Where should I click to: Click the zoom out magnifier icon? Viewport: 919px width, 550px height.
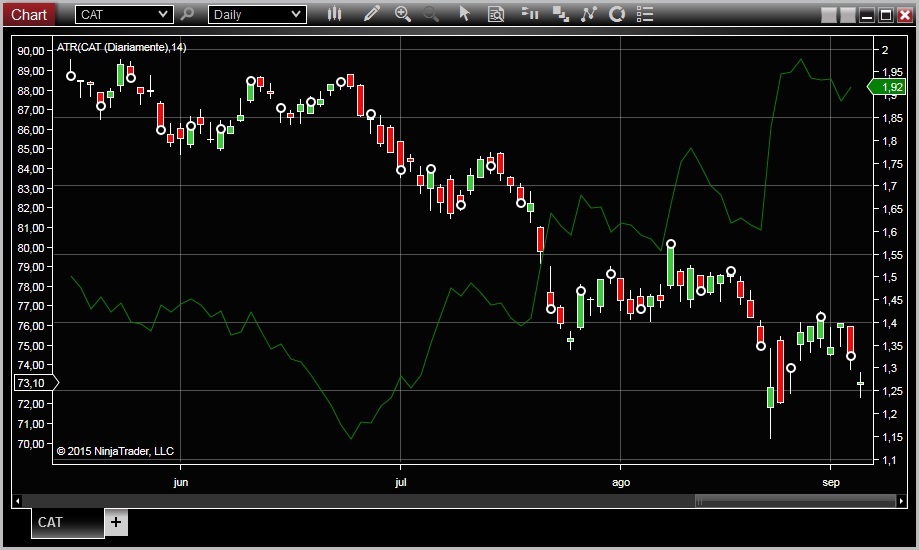pos(431,13)
